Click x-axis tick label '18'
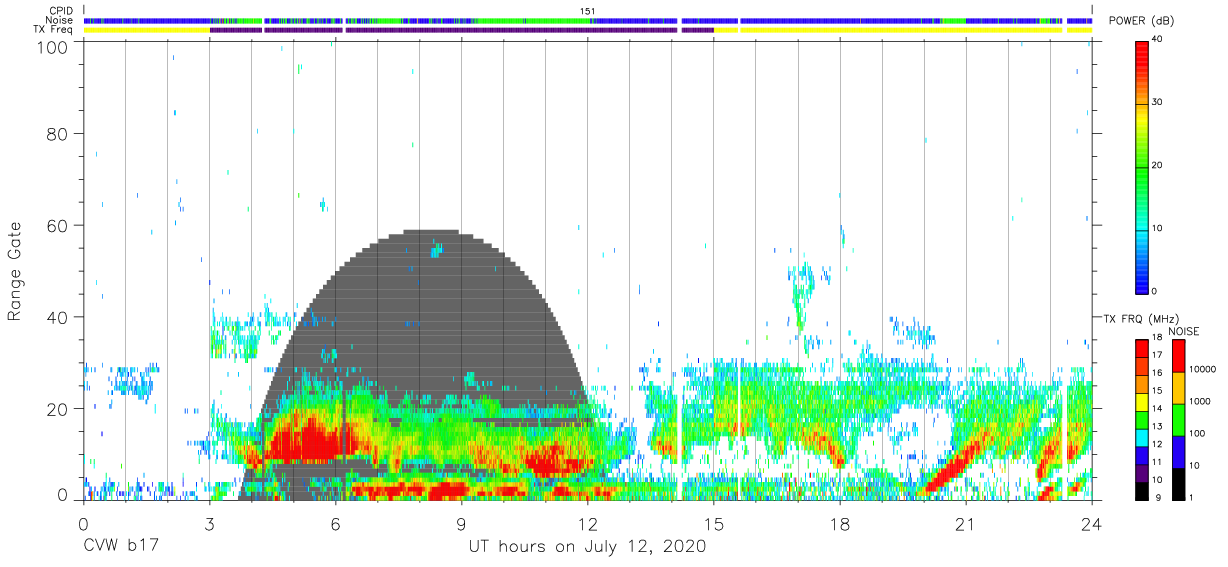This screenshot has width=1228, height=567. pyautogui.click(x=839, y=524)
